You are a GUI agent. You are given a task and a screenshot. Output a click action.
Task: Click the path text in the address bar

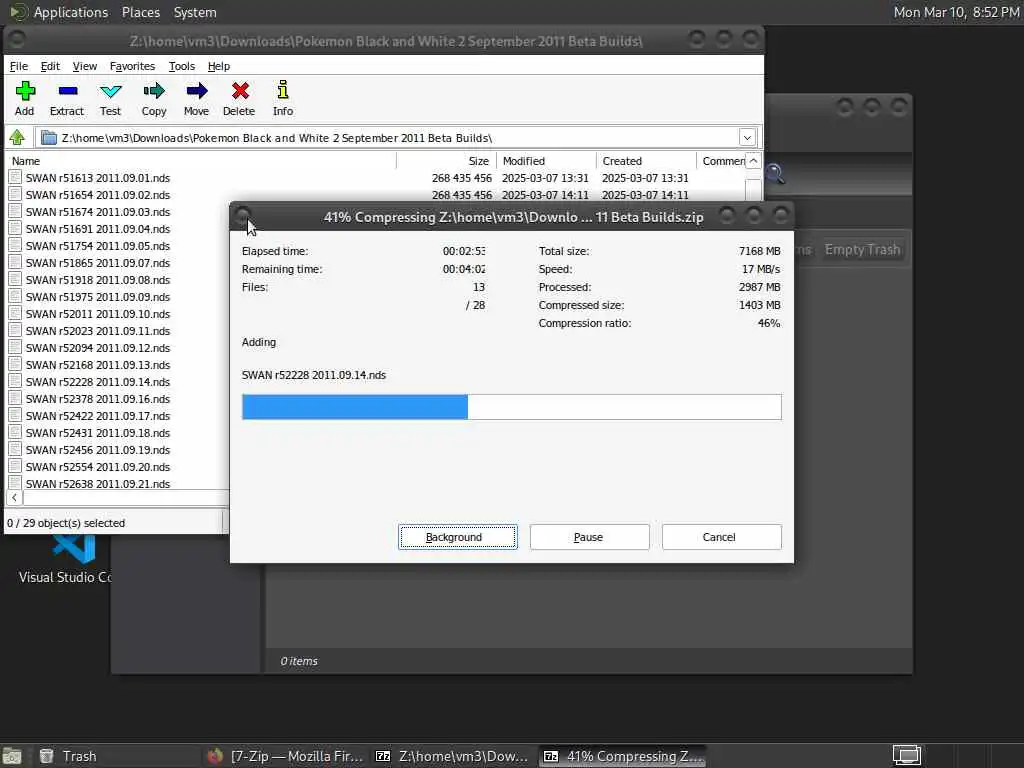pyautogui.click(x=277, y=138)
